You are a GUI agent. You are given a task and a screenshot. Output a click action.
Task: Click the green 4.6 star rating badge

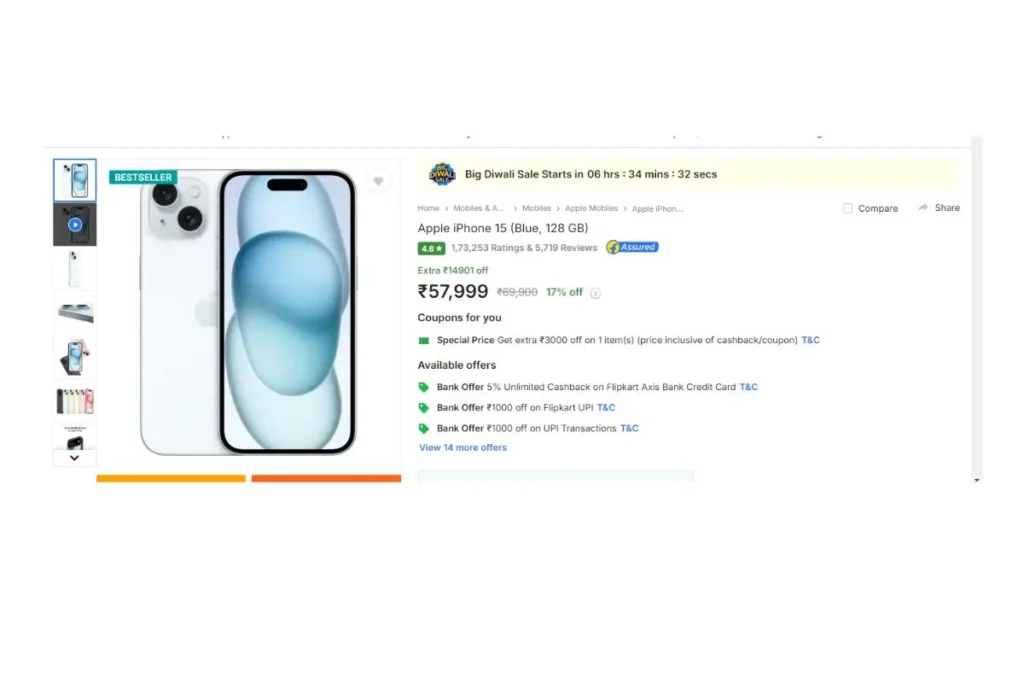(x=431, y=248)
